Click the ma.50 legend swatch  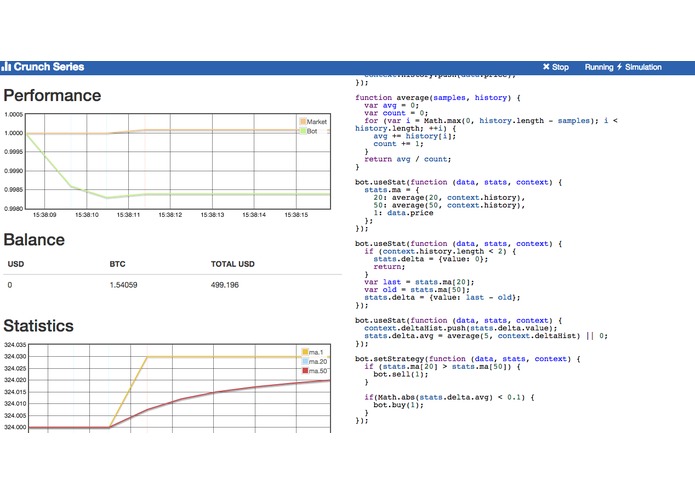pyautogui.click(x=305, y=370)
